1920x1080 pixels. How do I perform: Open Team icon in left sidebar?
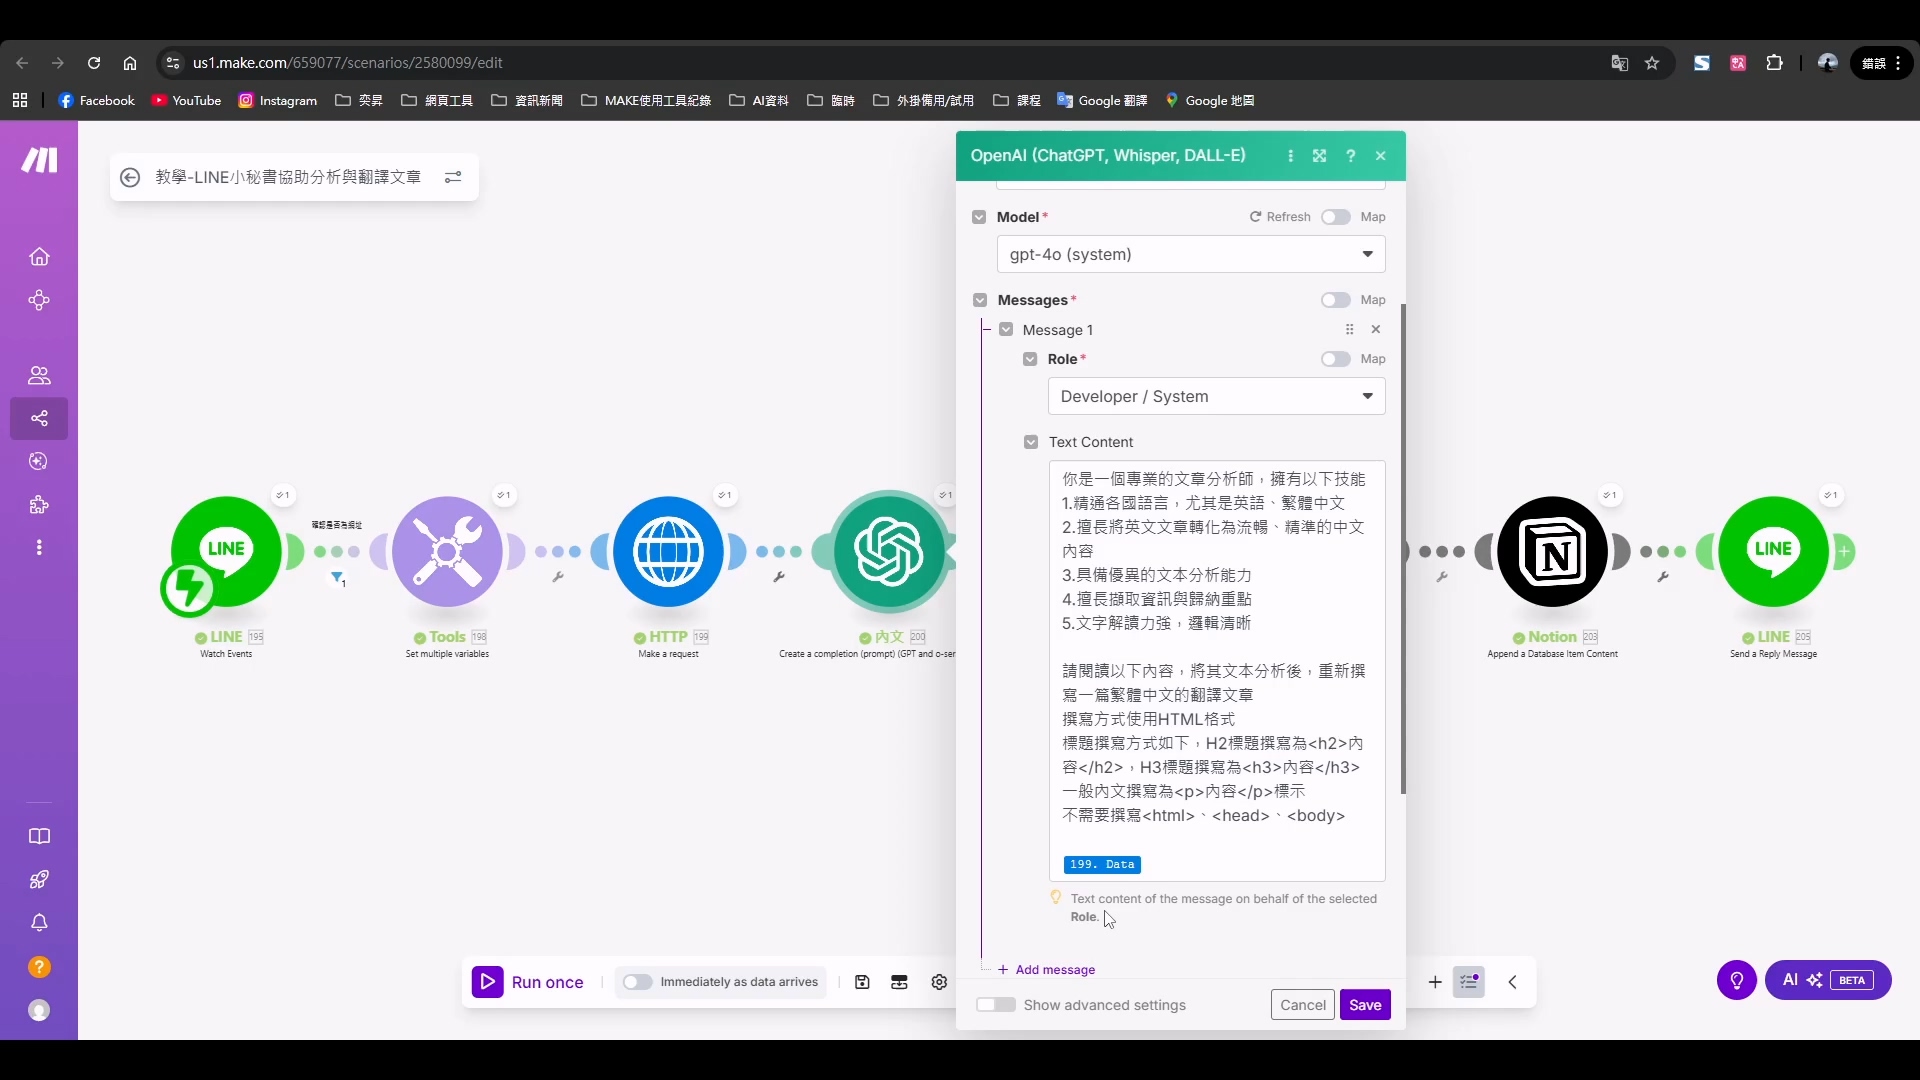tap(39, 376)
